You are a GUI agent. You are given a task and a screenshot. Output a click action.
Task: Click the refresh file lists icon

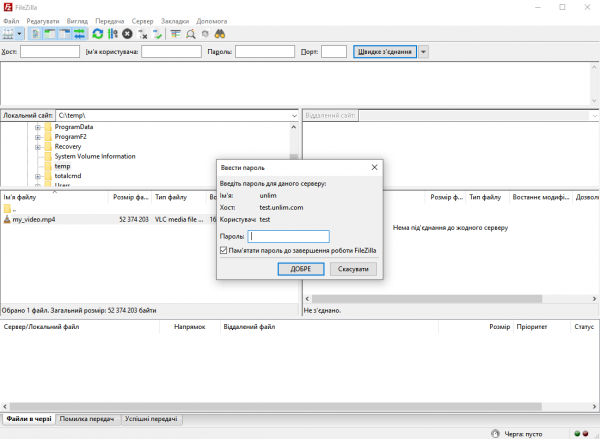[97, 34]
